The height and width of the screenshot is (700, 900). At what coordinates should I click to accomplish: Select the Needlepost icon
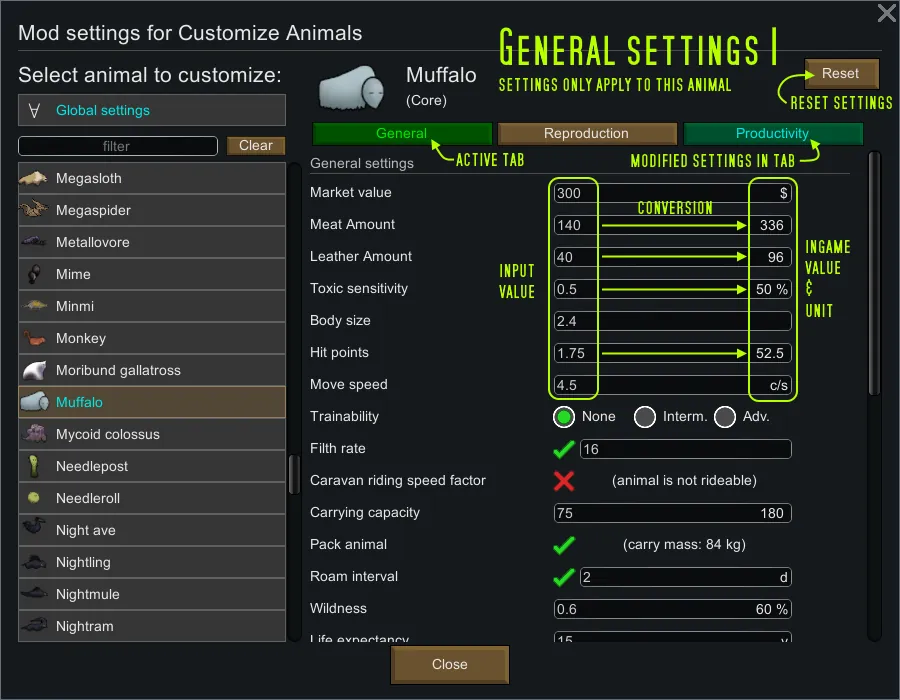[x=33, y=466]
